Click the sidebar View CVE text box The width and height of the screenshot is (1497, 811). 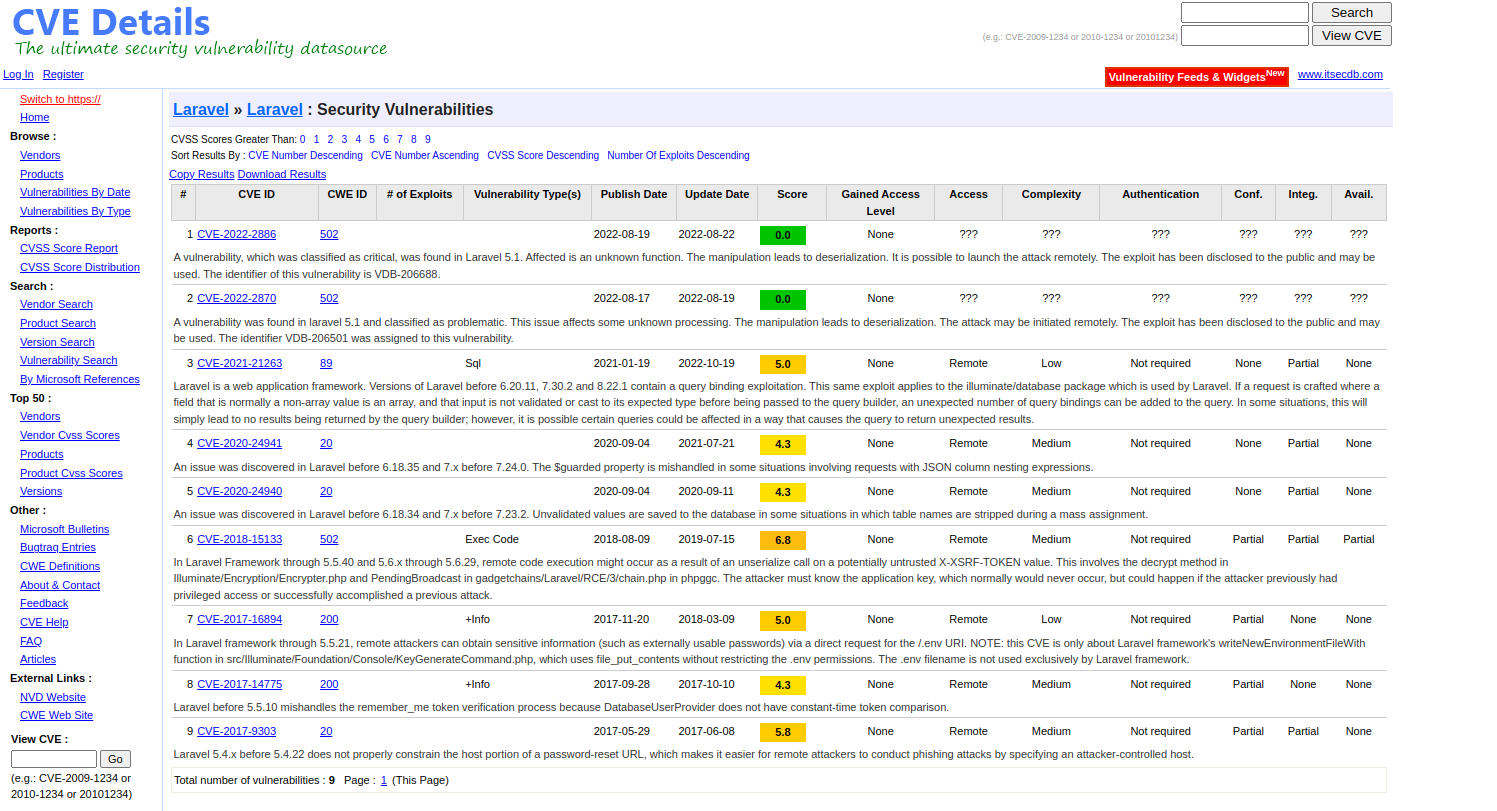(54, 759)
